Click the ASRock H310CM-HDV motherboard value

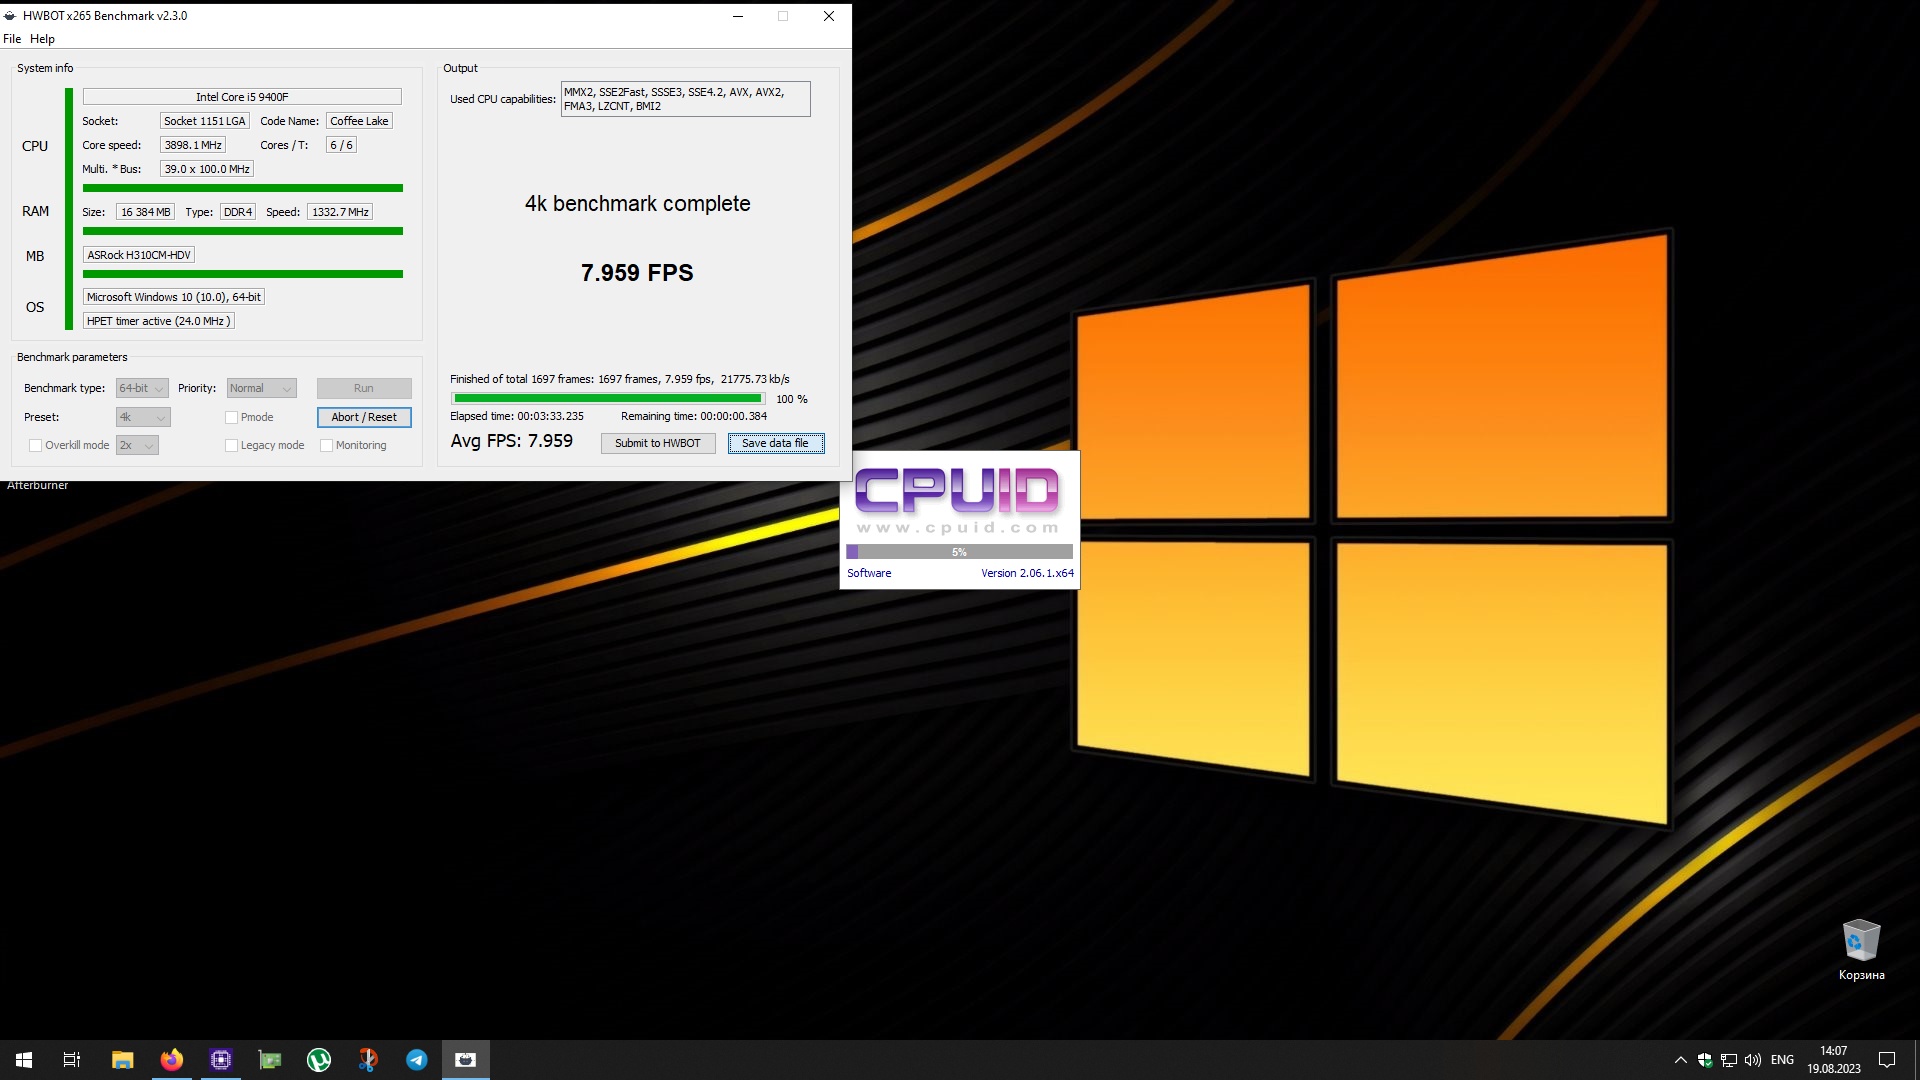pos(139,255)
